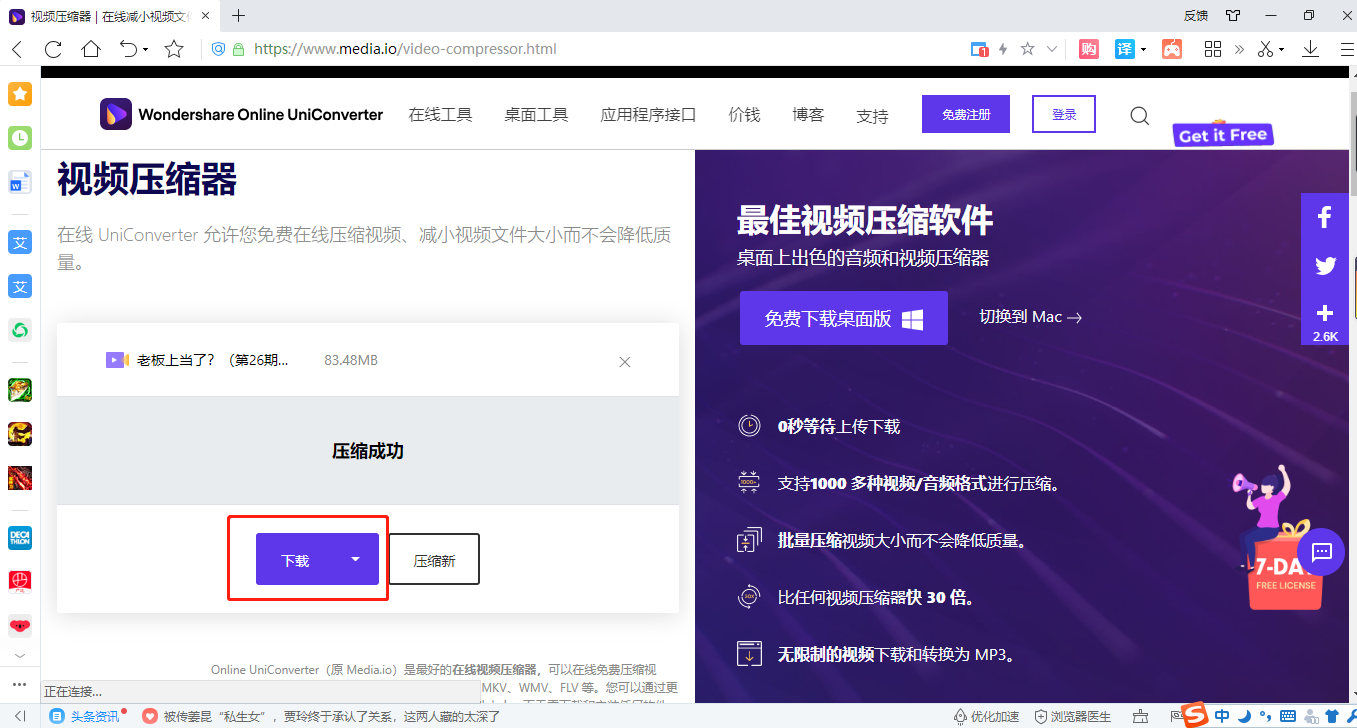This screenshot has width=1357, height=728.
Task: Bookmark this page with the address-bar star
Action: 1027,49
